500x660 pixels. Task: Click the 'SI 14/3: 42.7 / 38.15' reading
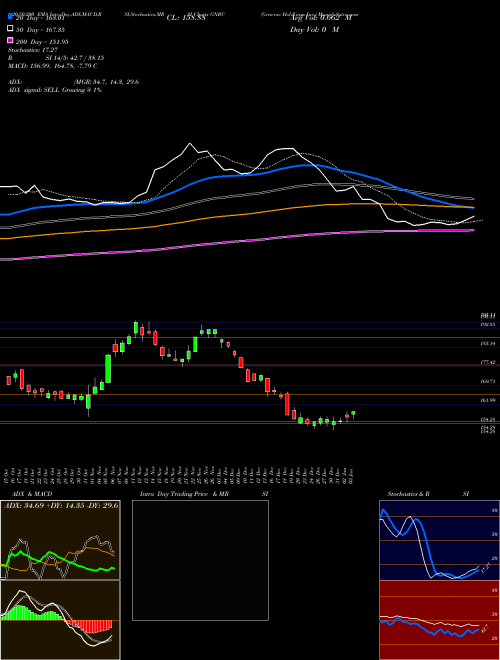75,58
